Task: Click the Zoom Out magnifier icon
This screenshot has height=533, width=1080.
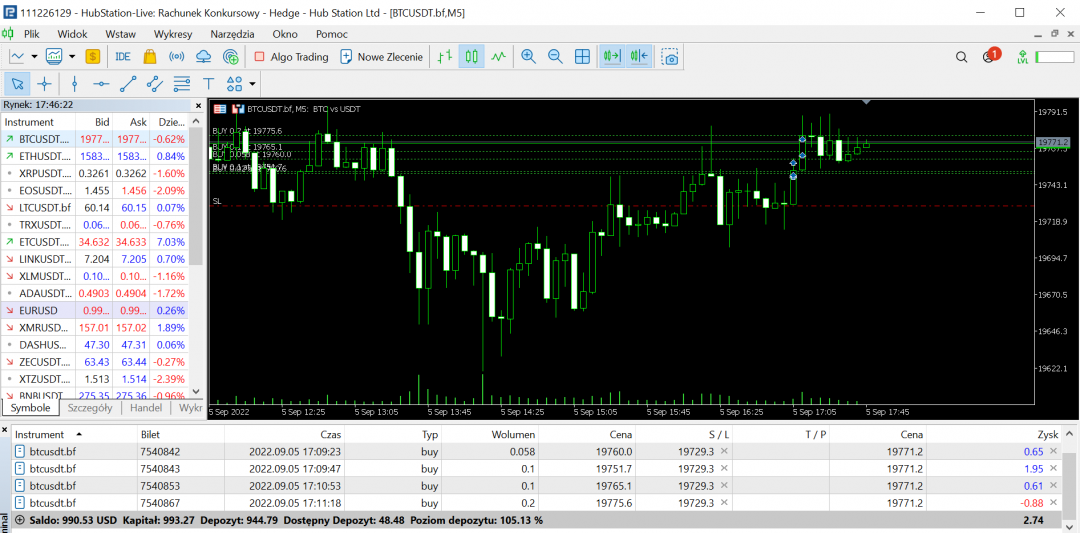Action: pyautogui.click(x=555, y=57)
